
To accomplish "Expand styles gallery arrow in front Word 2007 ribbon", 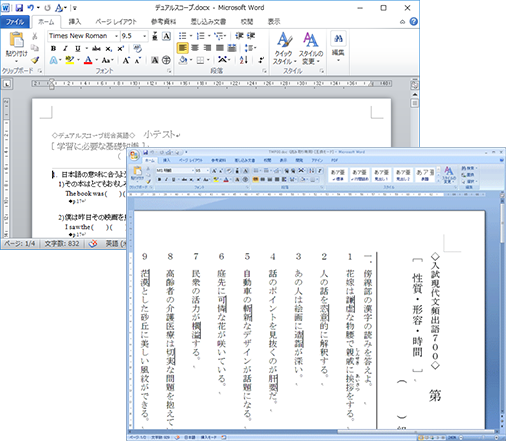I will (x=439, y=180).
